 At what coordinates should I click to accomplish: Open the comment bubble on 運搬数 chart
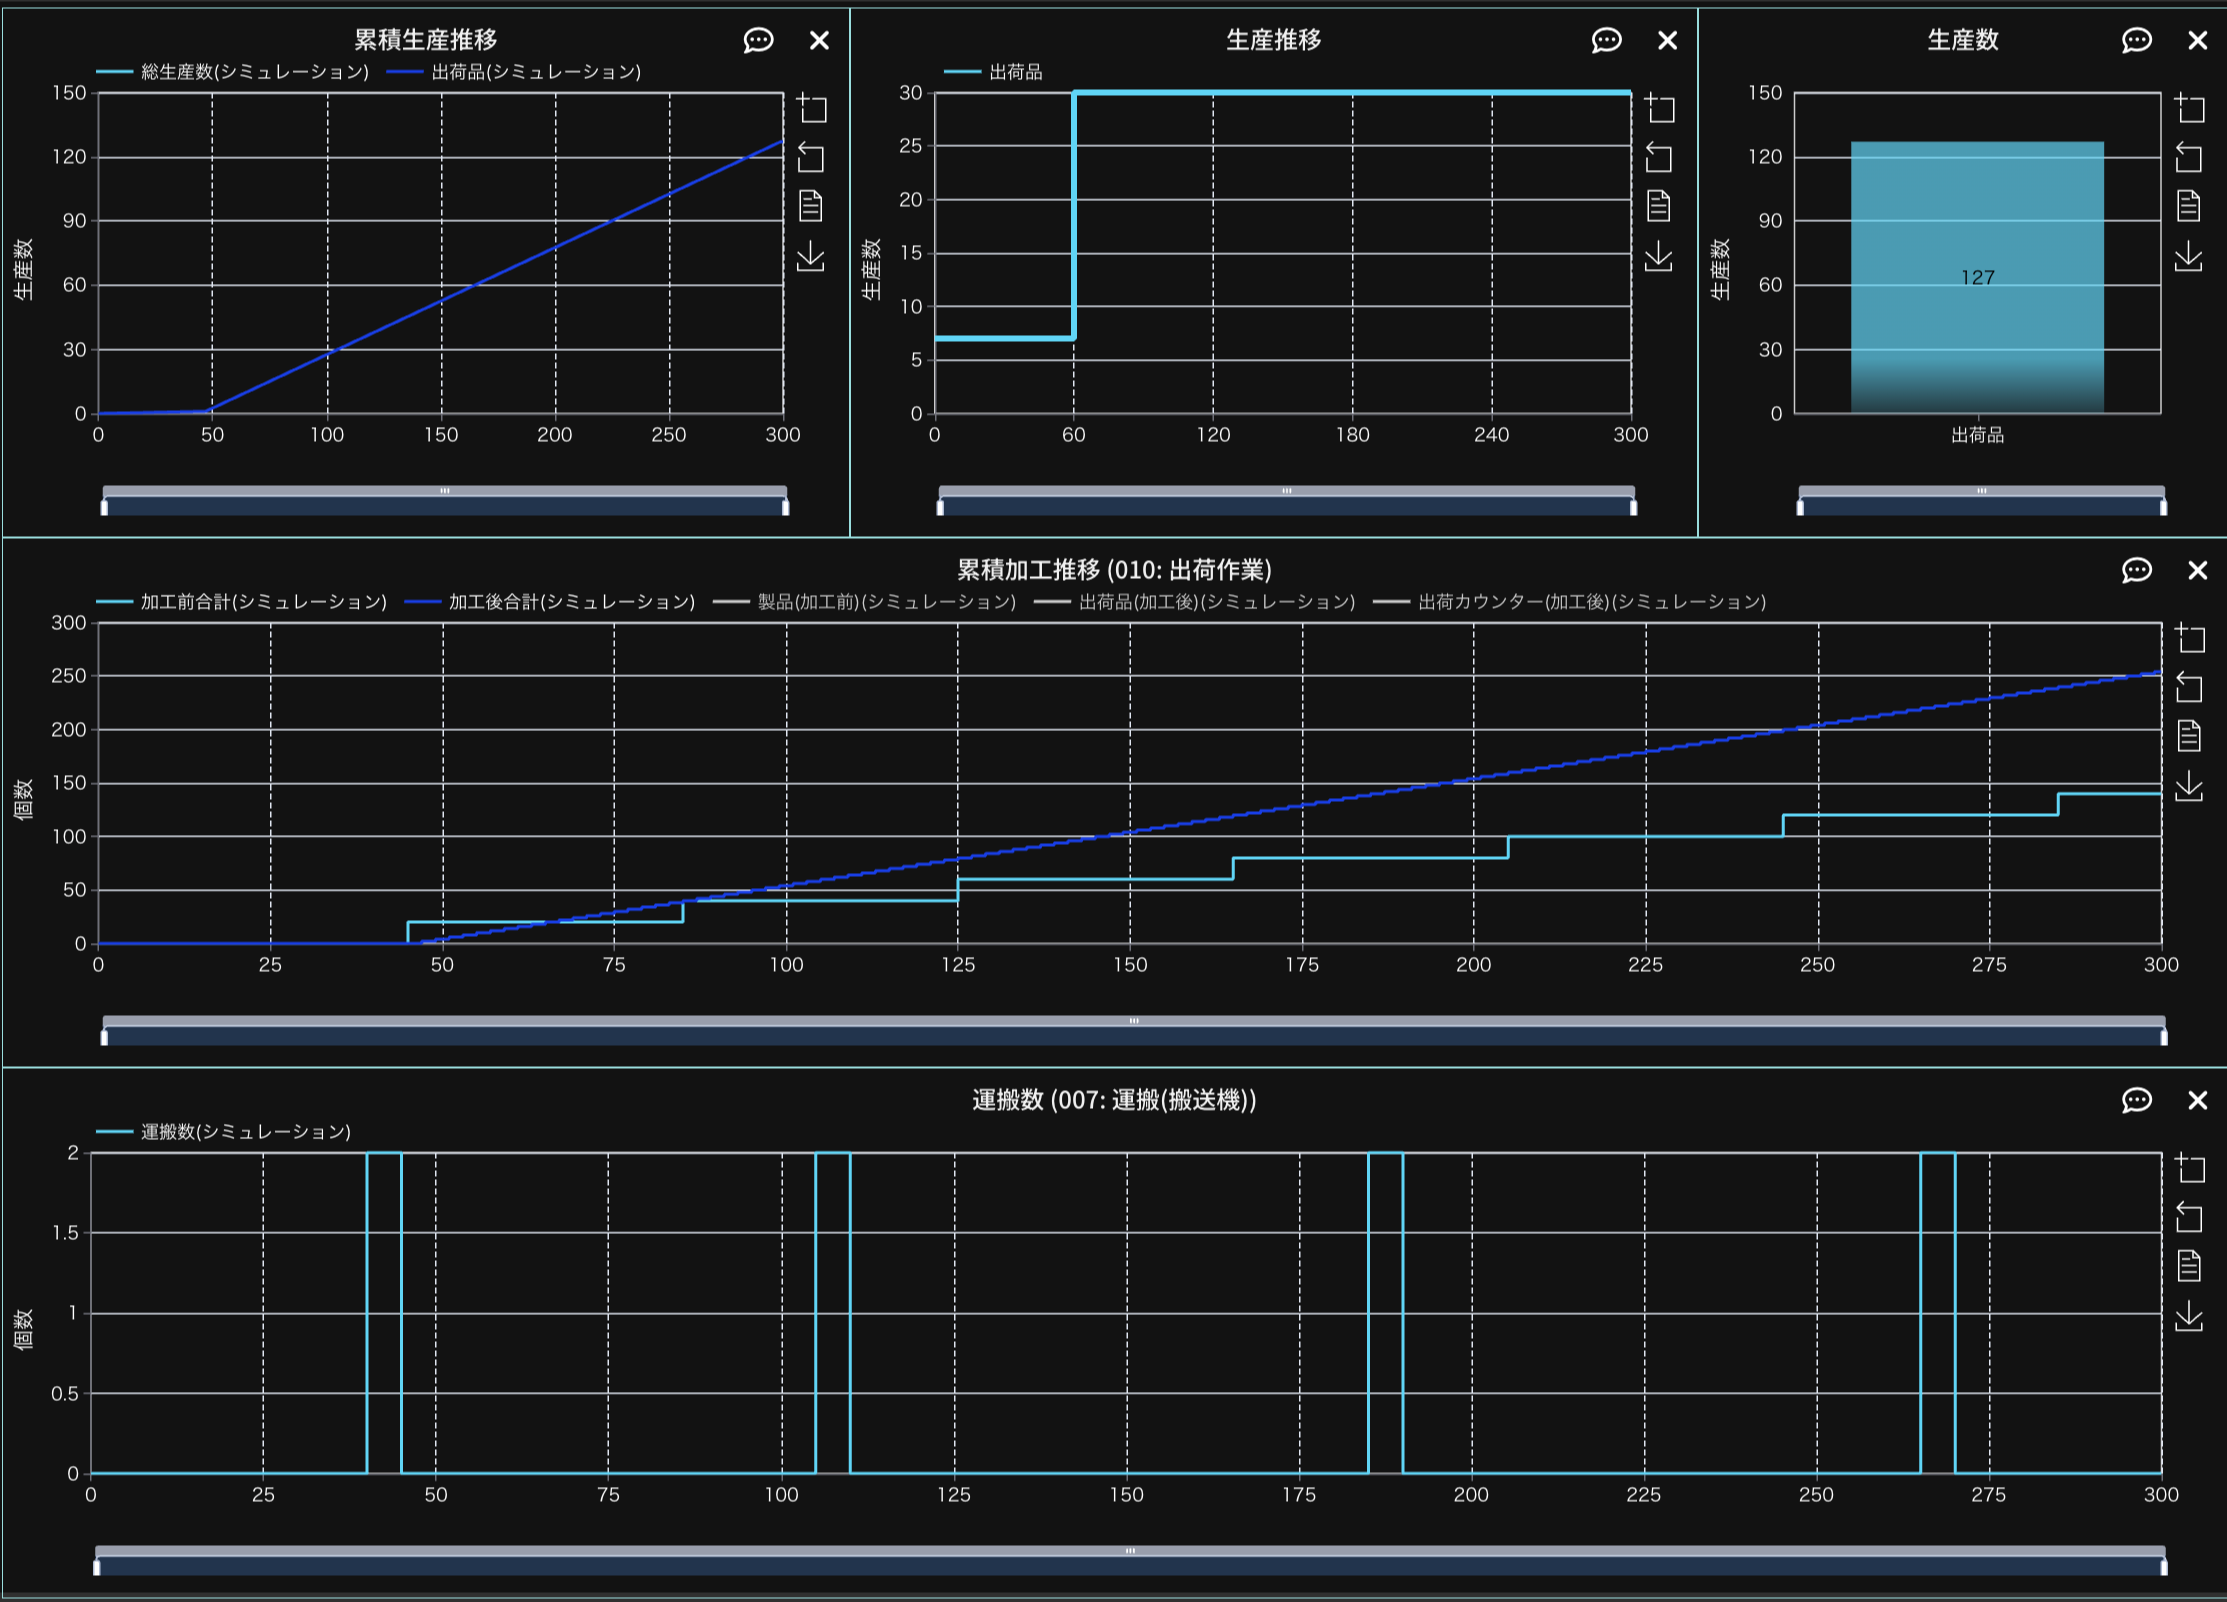click(x=2136, y=1100)
